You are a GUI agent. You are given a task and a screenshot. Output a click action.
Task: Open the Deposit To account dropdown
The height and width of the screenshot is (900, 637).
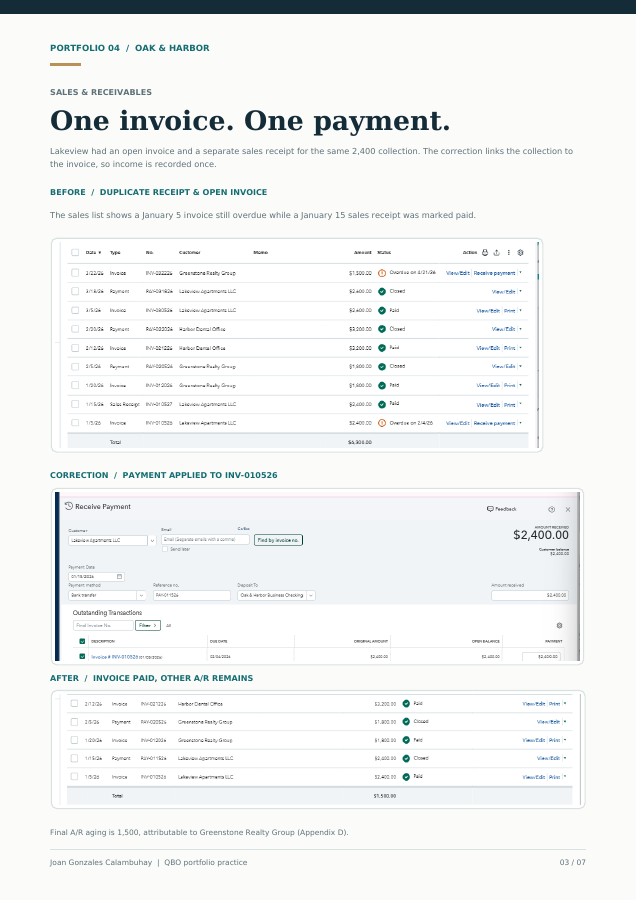tap(311, 596)
